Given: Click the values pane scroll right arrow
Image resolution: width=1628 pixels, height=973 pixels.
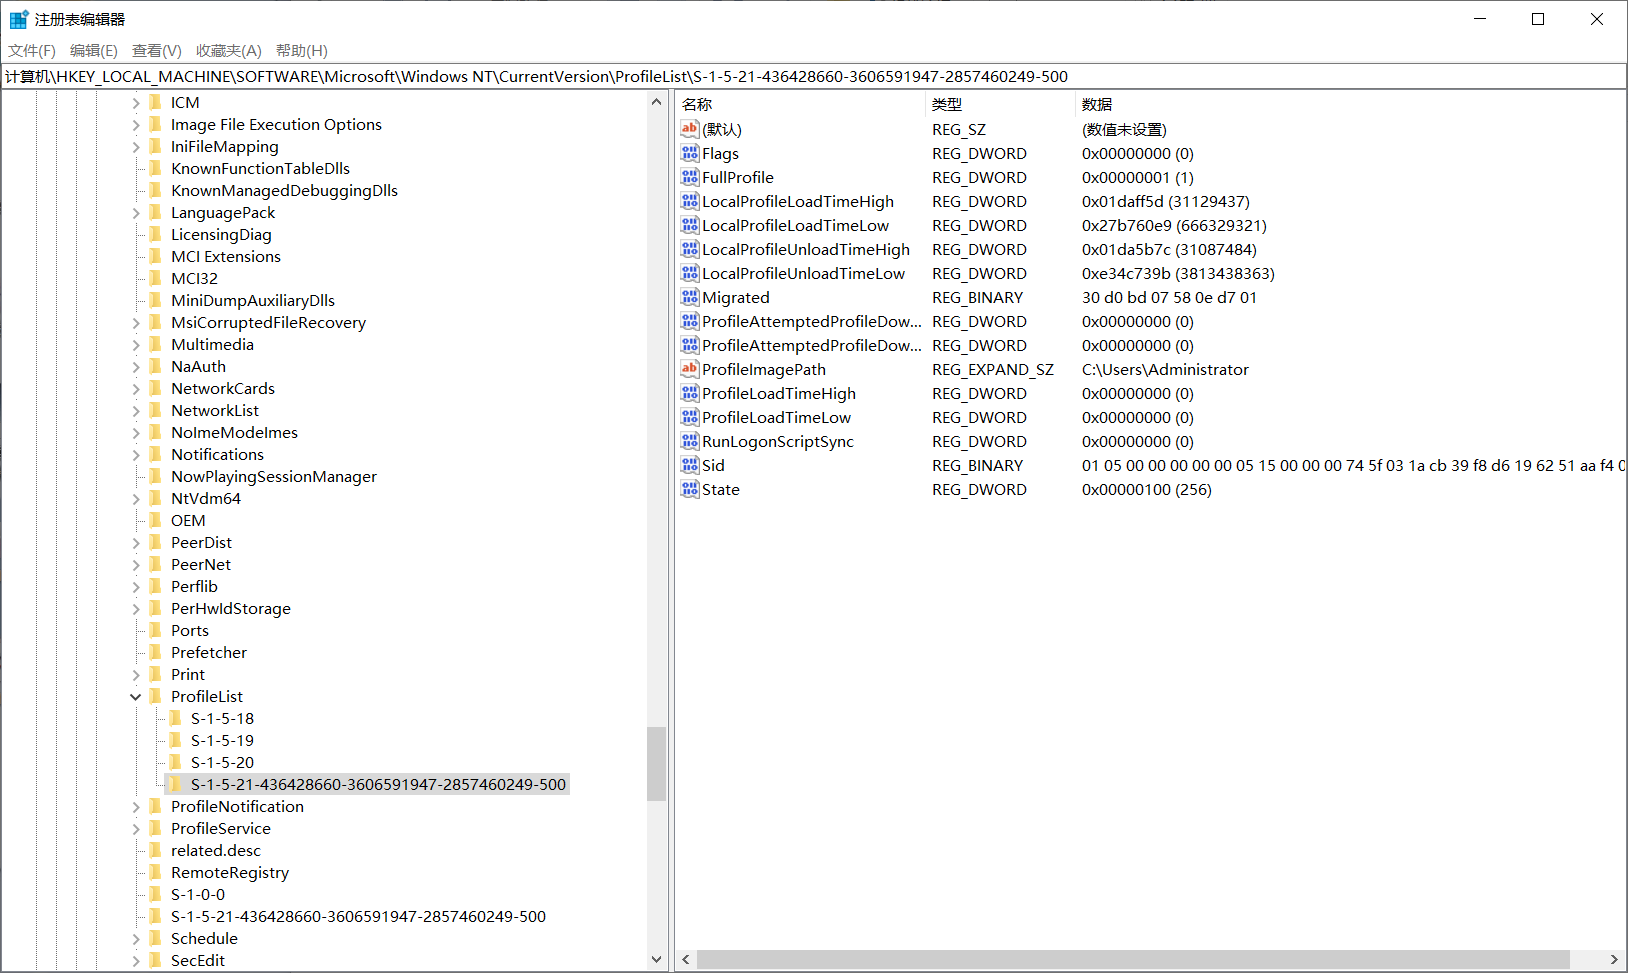Looking at the screenshot, I should click(x=1613, y=959).
